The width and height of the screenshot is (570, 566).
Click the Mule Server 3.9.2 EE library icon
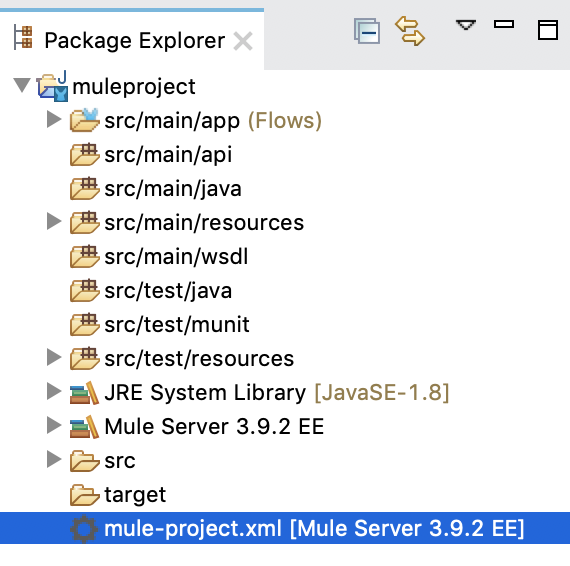[x=84, y=427]
